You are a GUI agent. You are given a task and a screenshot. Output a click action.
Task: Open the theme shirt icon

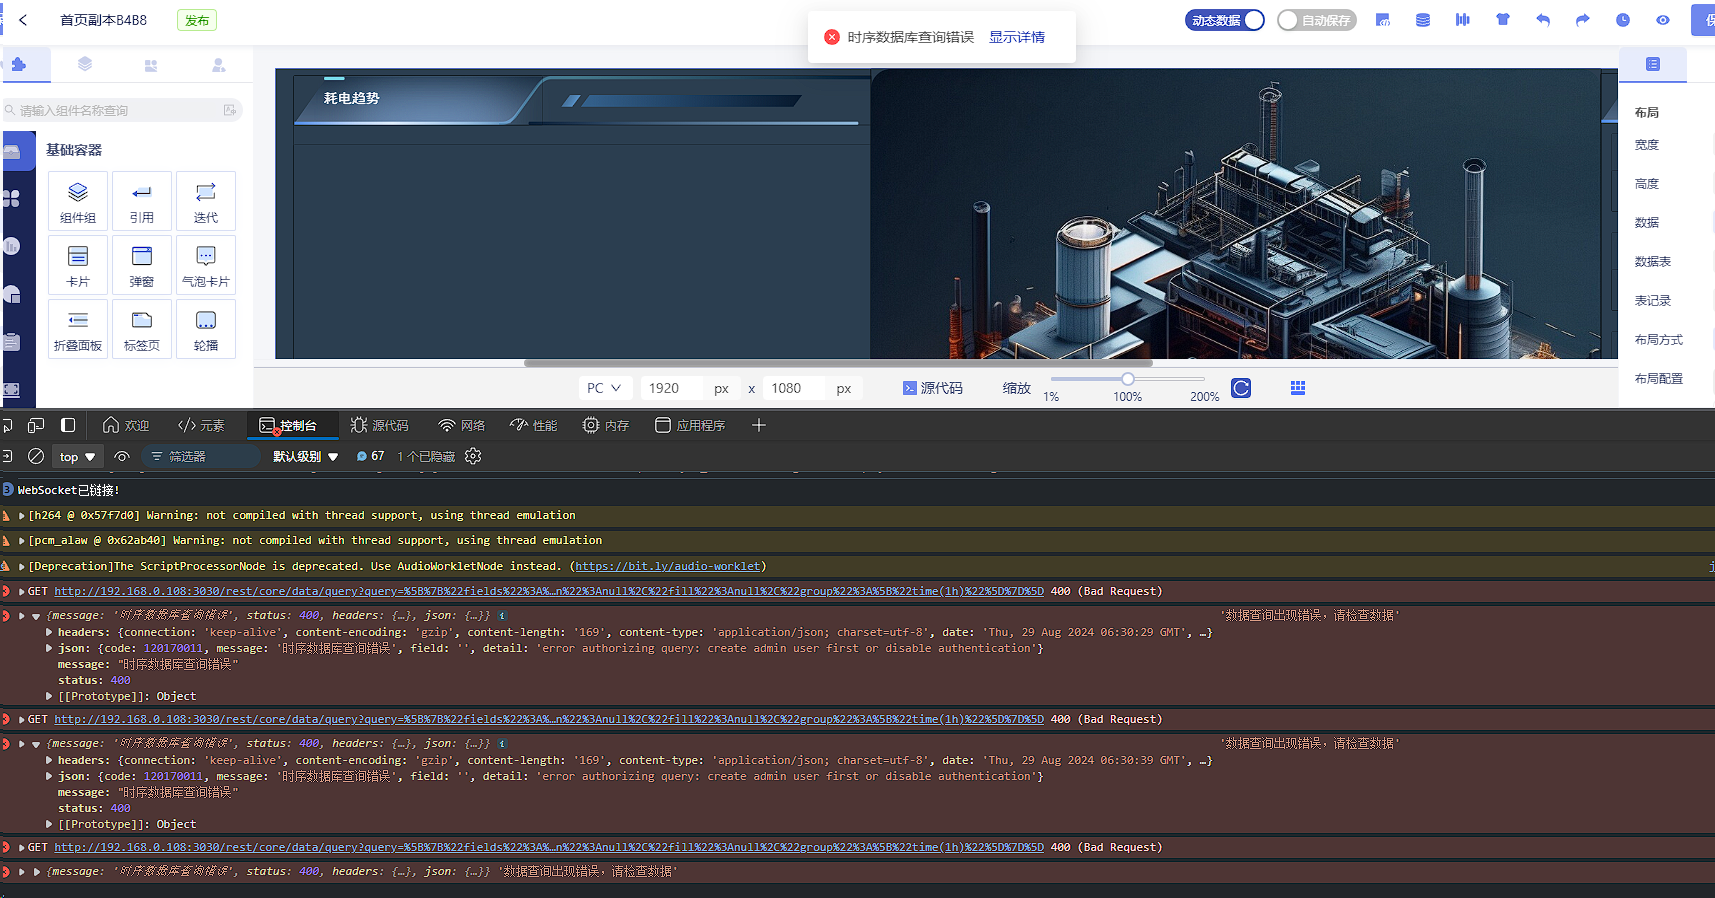[x=1503, y=20]
